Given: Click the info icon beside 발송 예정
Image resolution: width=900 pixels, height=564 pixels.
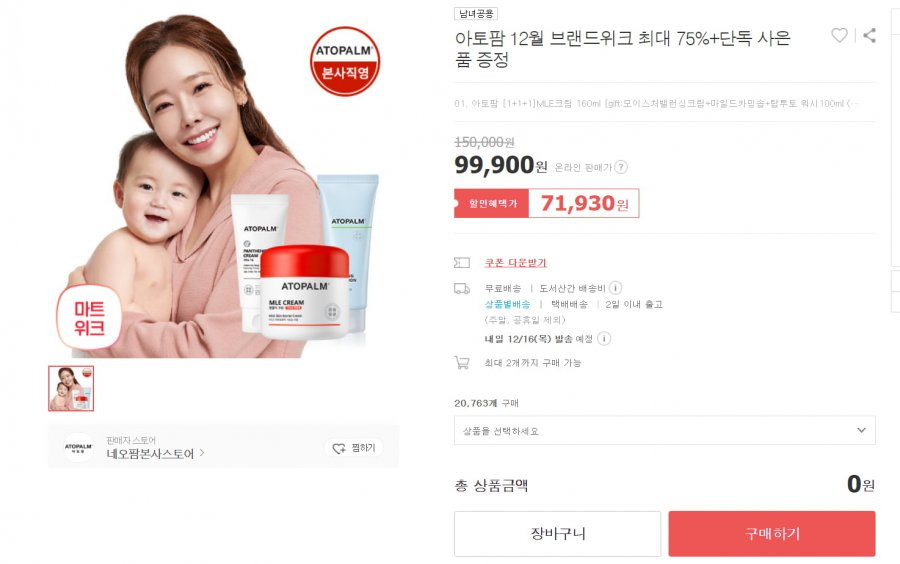Looking at the screenshot, I should [x=604, y=339].
